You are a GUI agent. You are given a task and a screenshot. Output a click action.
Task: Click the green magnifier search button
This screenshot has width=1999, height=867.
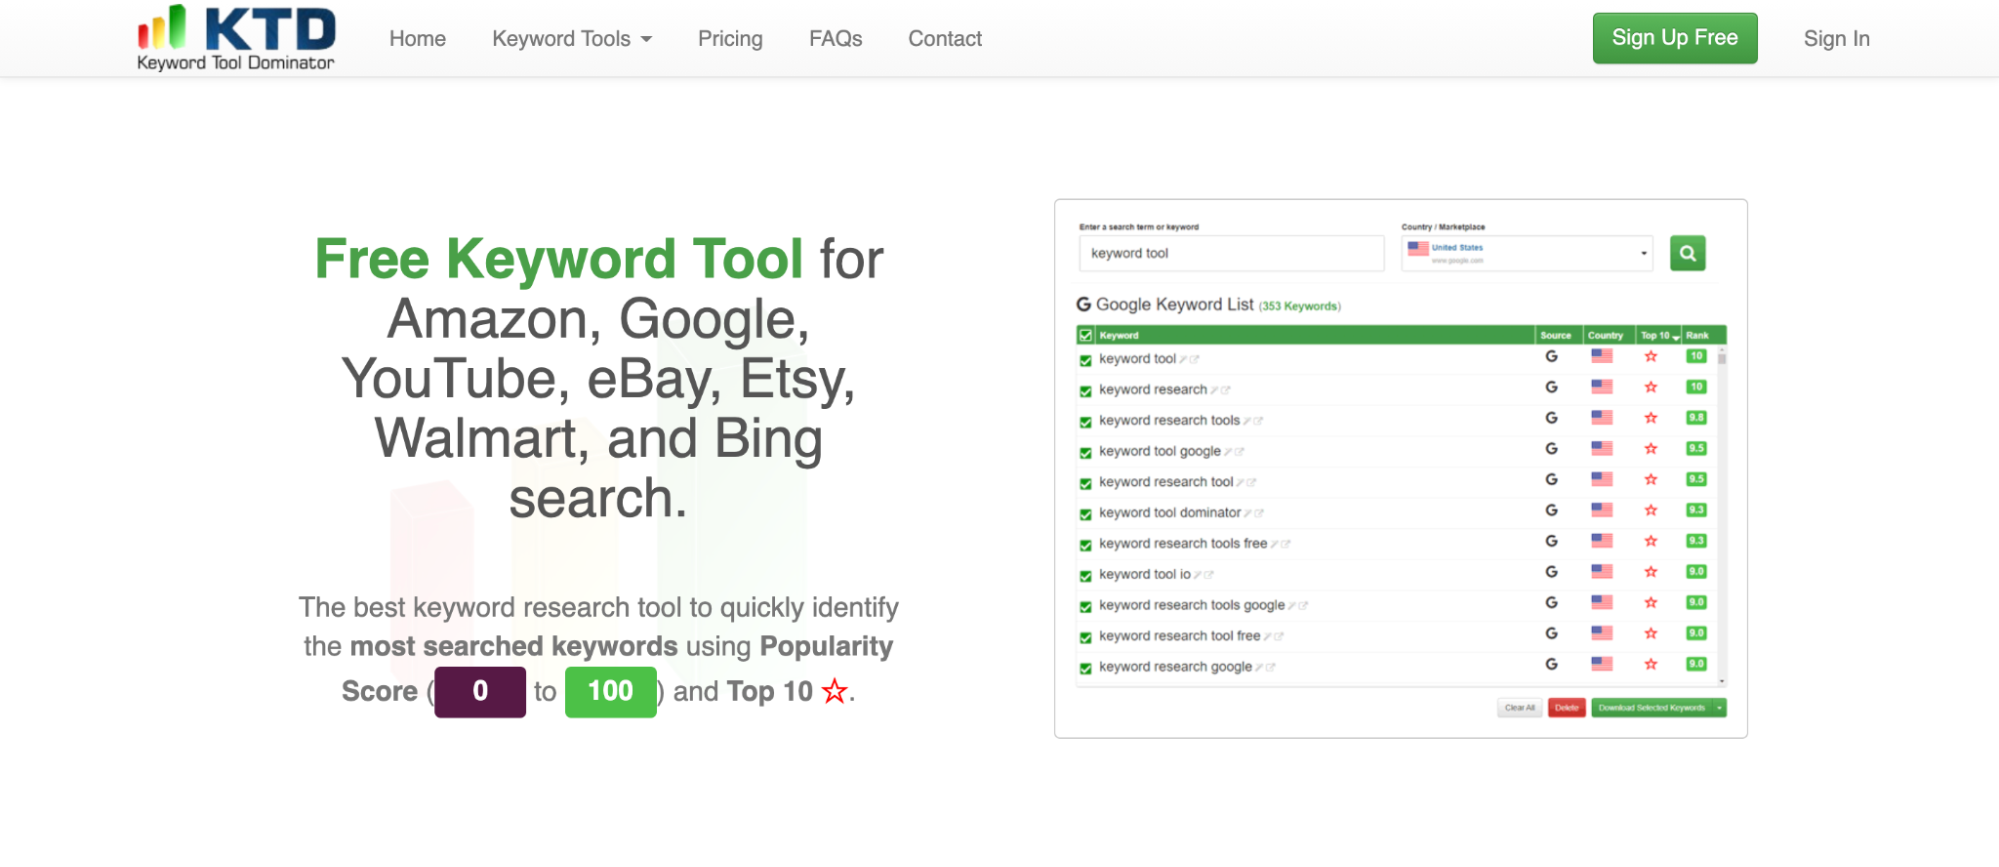(1687, 253)
